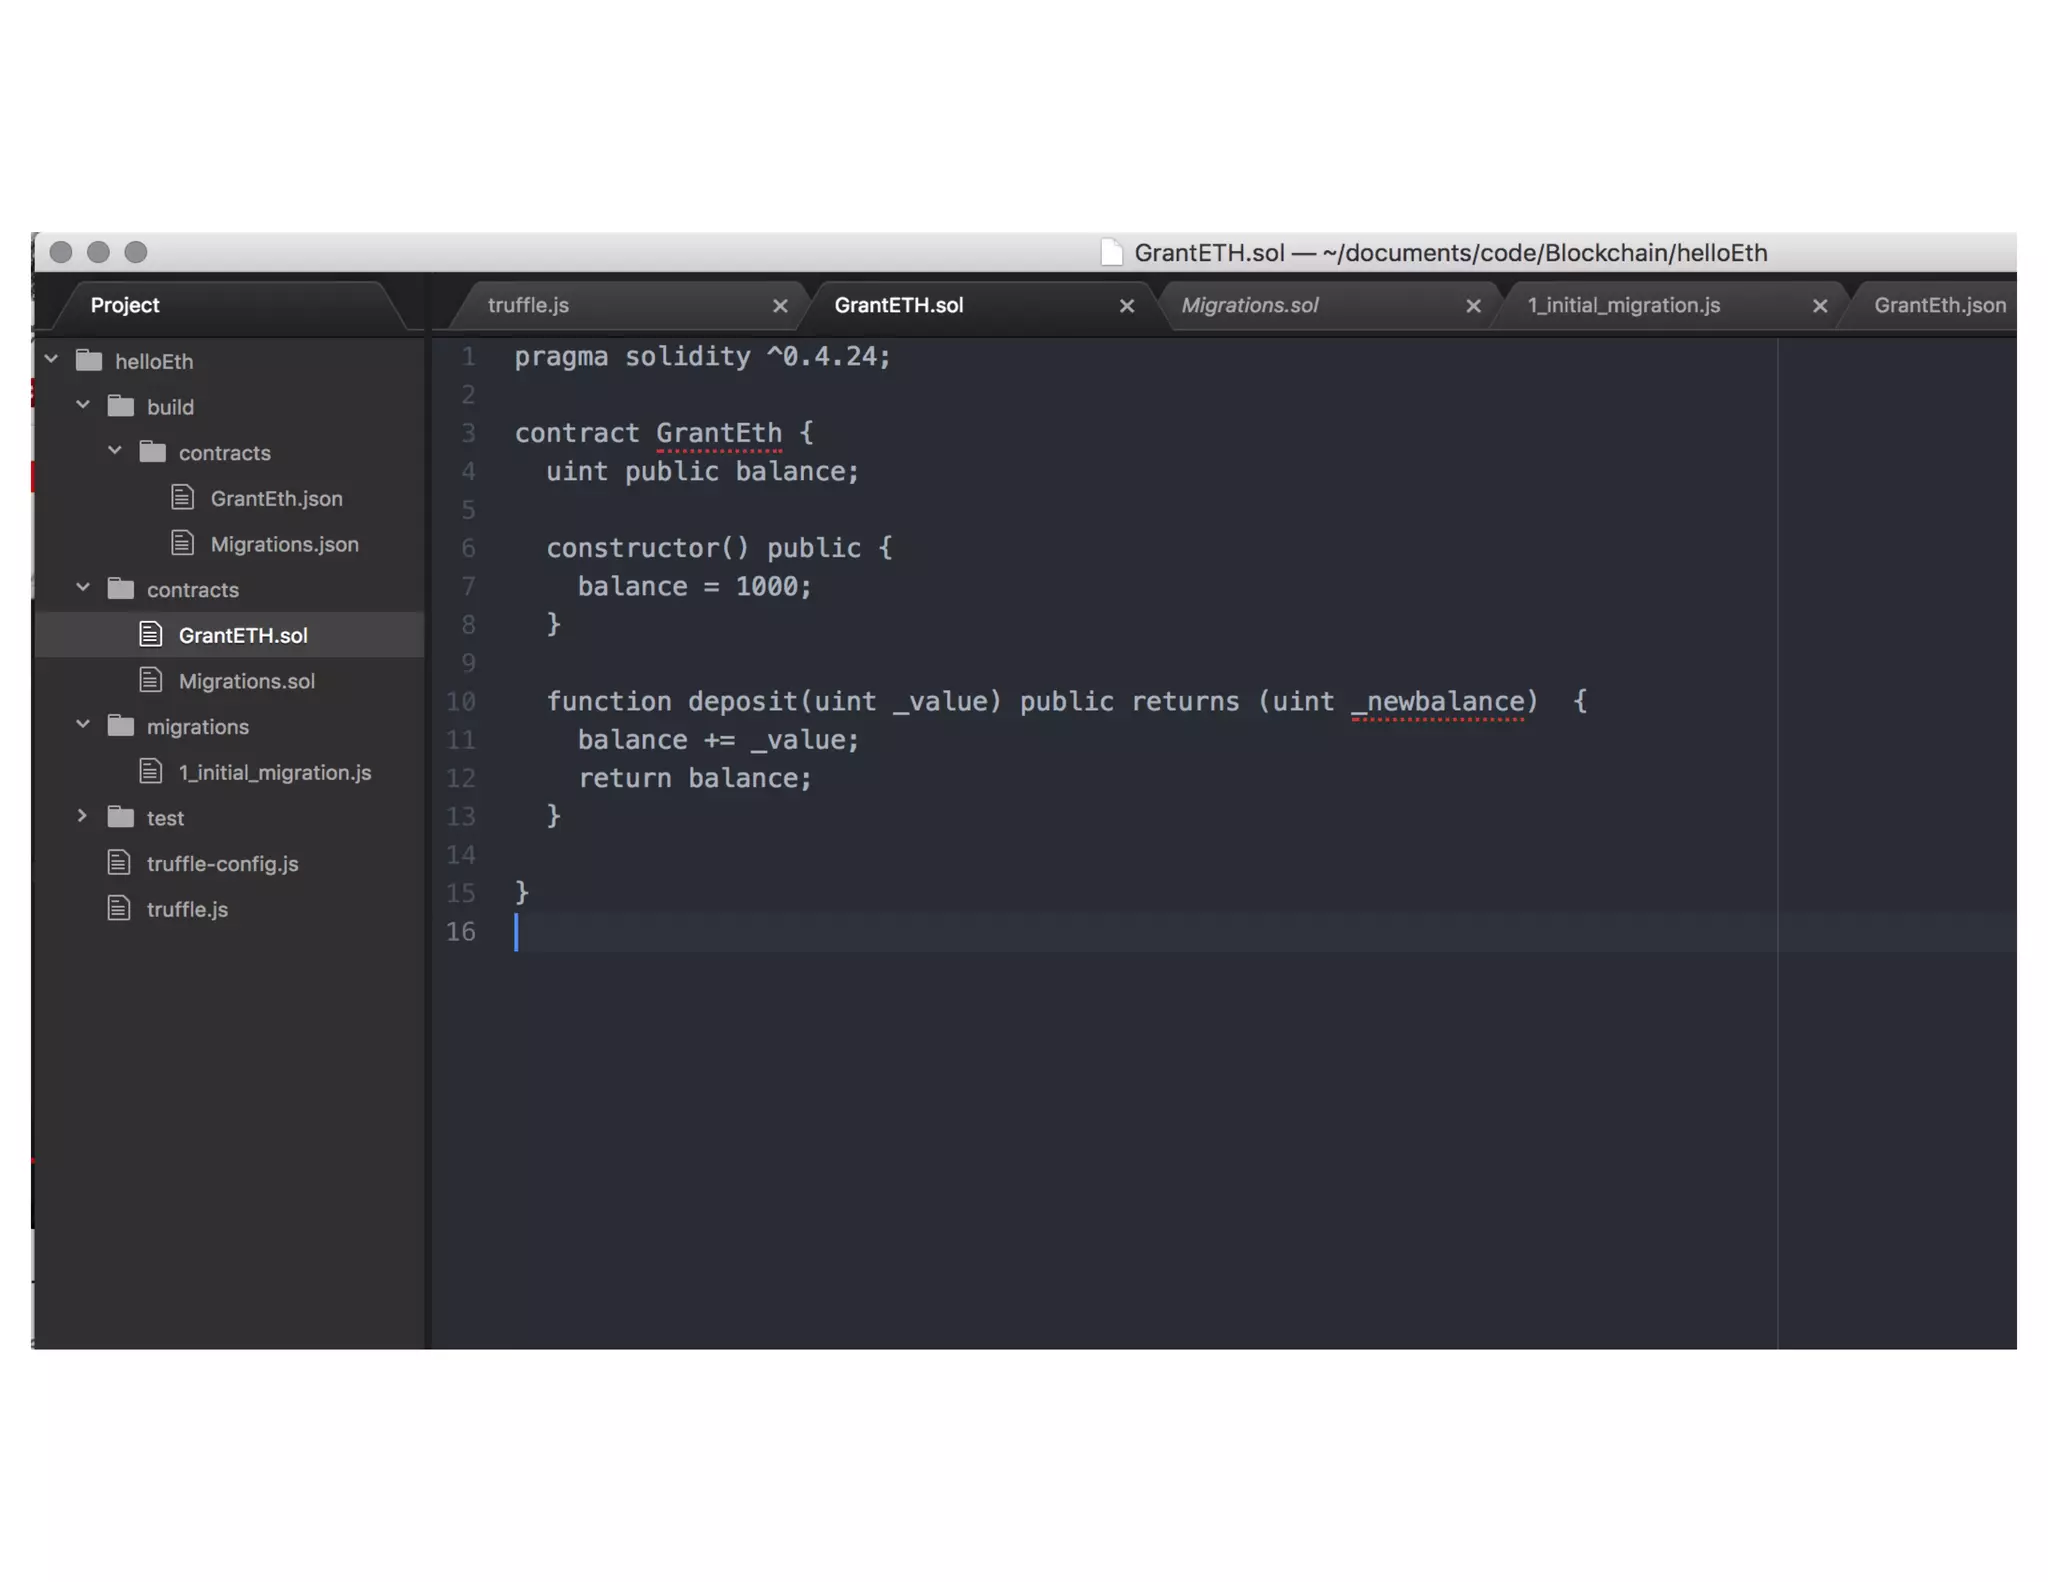This screenshot has height=1582, width=2048.
Task: Switch to the truffle.js tab
Action: click(528, 306)
